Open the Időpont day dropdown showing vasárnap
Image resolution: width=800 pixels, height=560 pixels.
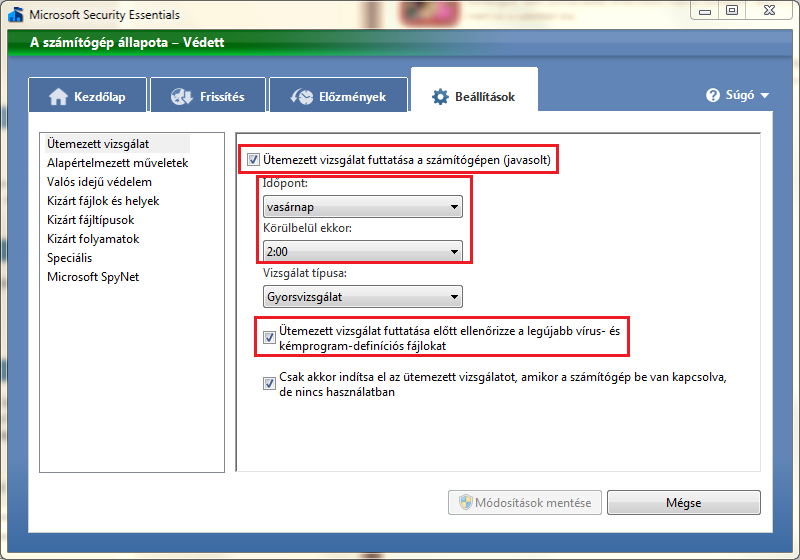point(362,208)
